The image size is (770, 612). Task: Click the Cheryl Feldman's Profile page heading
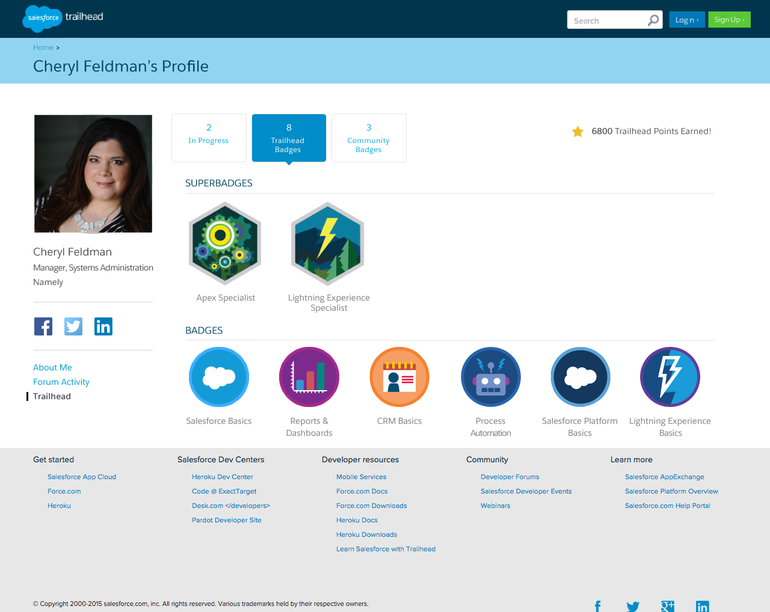click(x=121, y=66)
